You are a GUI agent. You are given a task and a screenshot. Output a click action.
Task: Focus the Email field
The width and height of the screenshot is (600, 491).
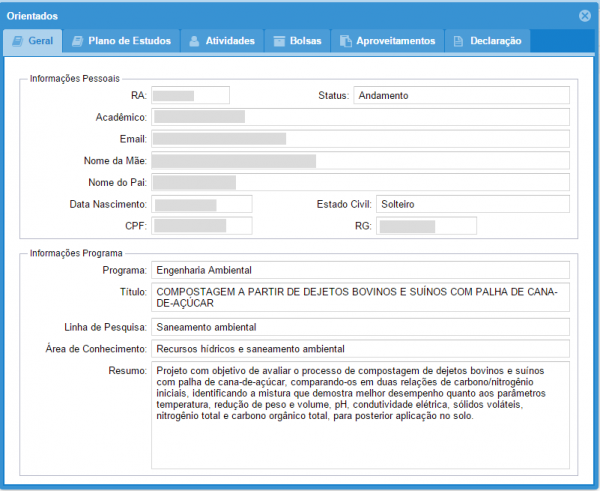(x=360, y=139)
